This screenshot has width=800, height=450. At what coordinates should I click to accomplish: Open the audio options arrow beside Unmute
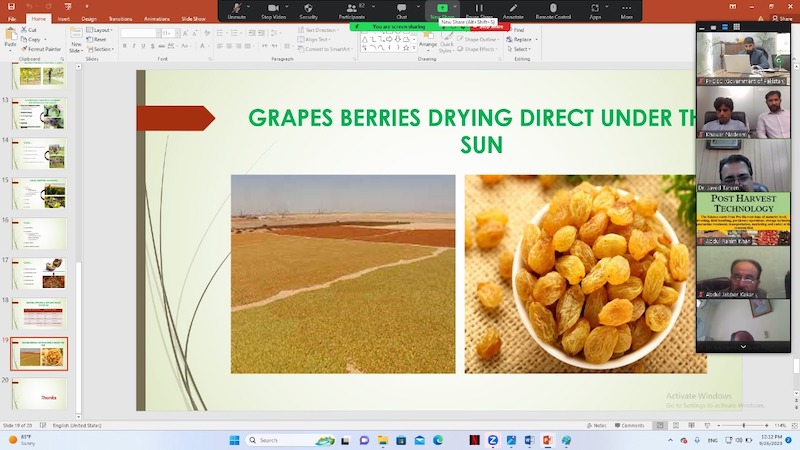[x=251, y=8]
